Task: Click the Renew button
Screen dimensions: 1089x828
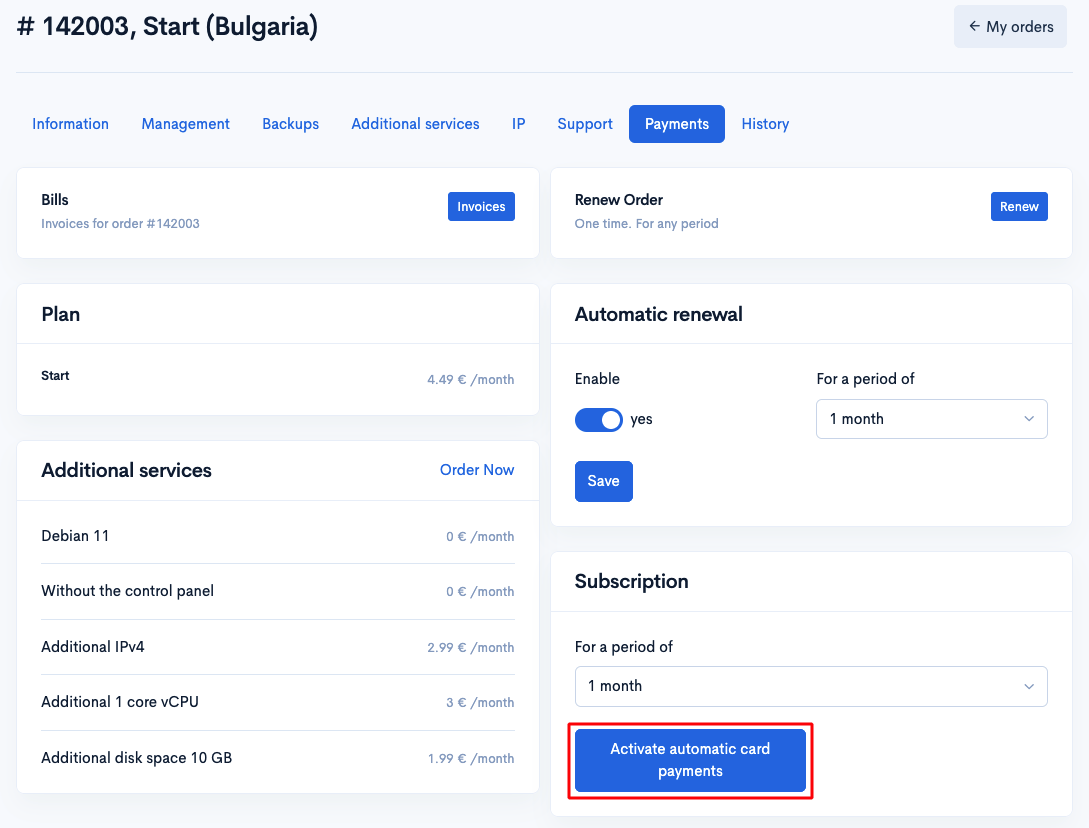Action: 1019,206
